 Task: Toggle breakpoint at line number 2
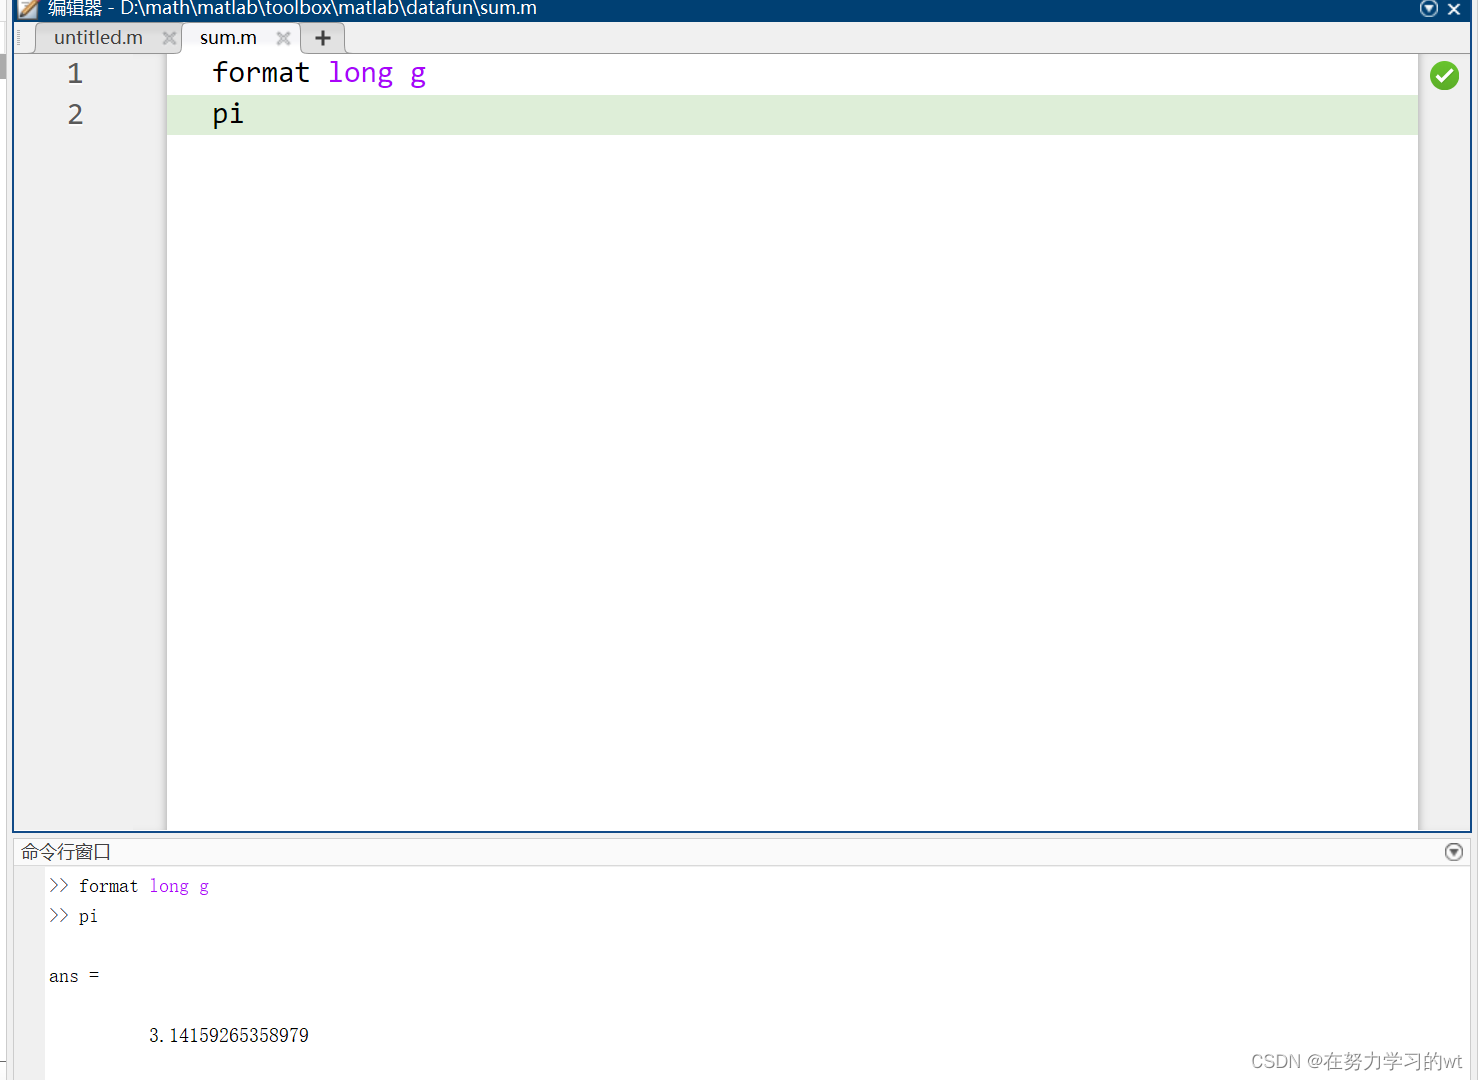click(75, 115)
